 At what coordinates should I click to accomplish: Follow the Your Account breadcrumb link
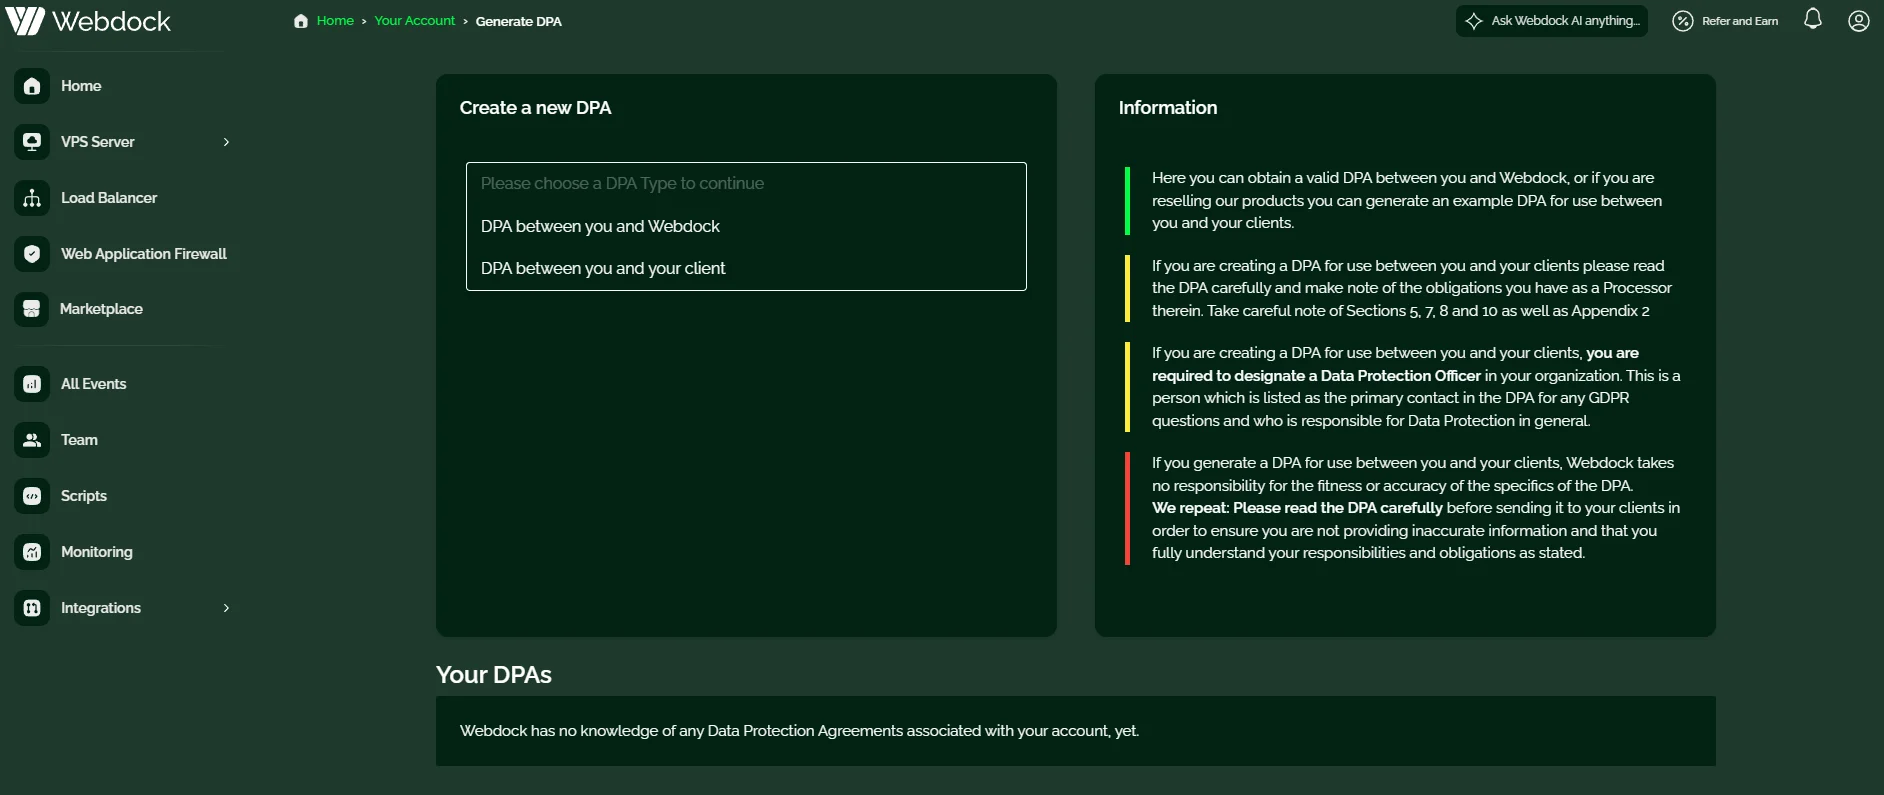pos(414,21)
